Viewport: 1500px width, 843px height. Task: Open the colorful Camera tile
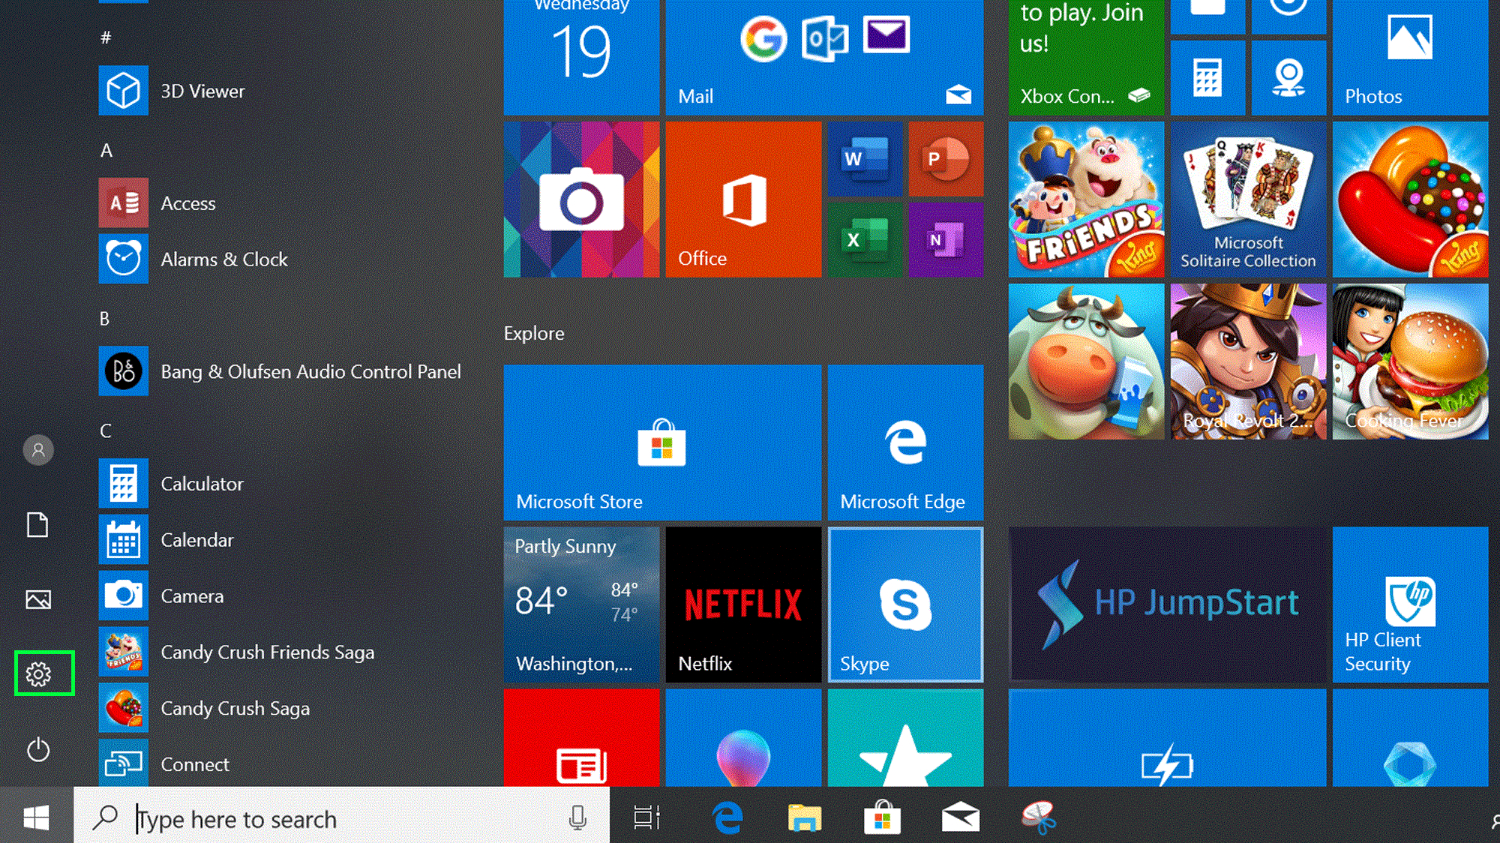(581, 199)
